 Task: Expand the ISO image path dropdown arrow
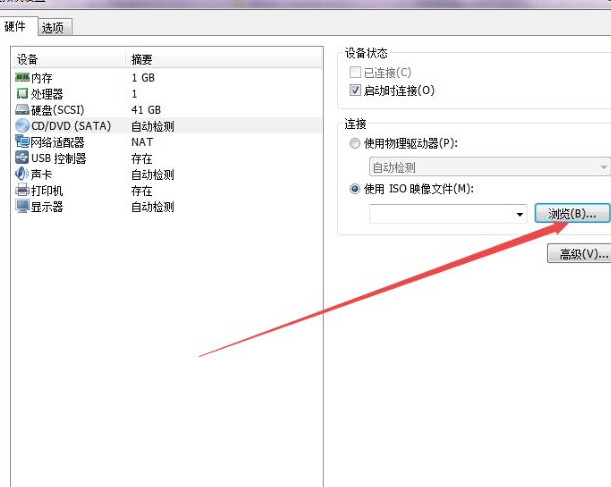[x=520, y=214]
